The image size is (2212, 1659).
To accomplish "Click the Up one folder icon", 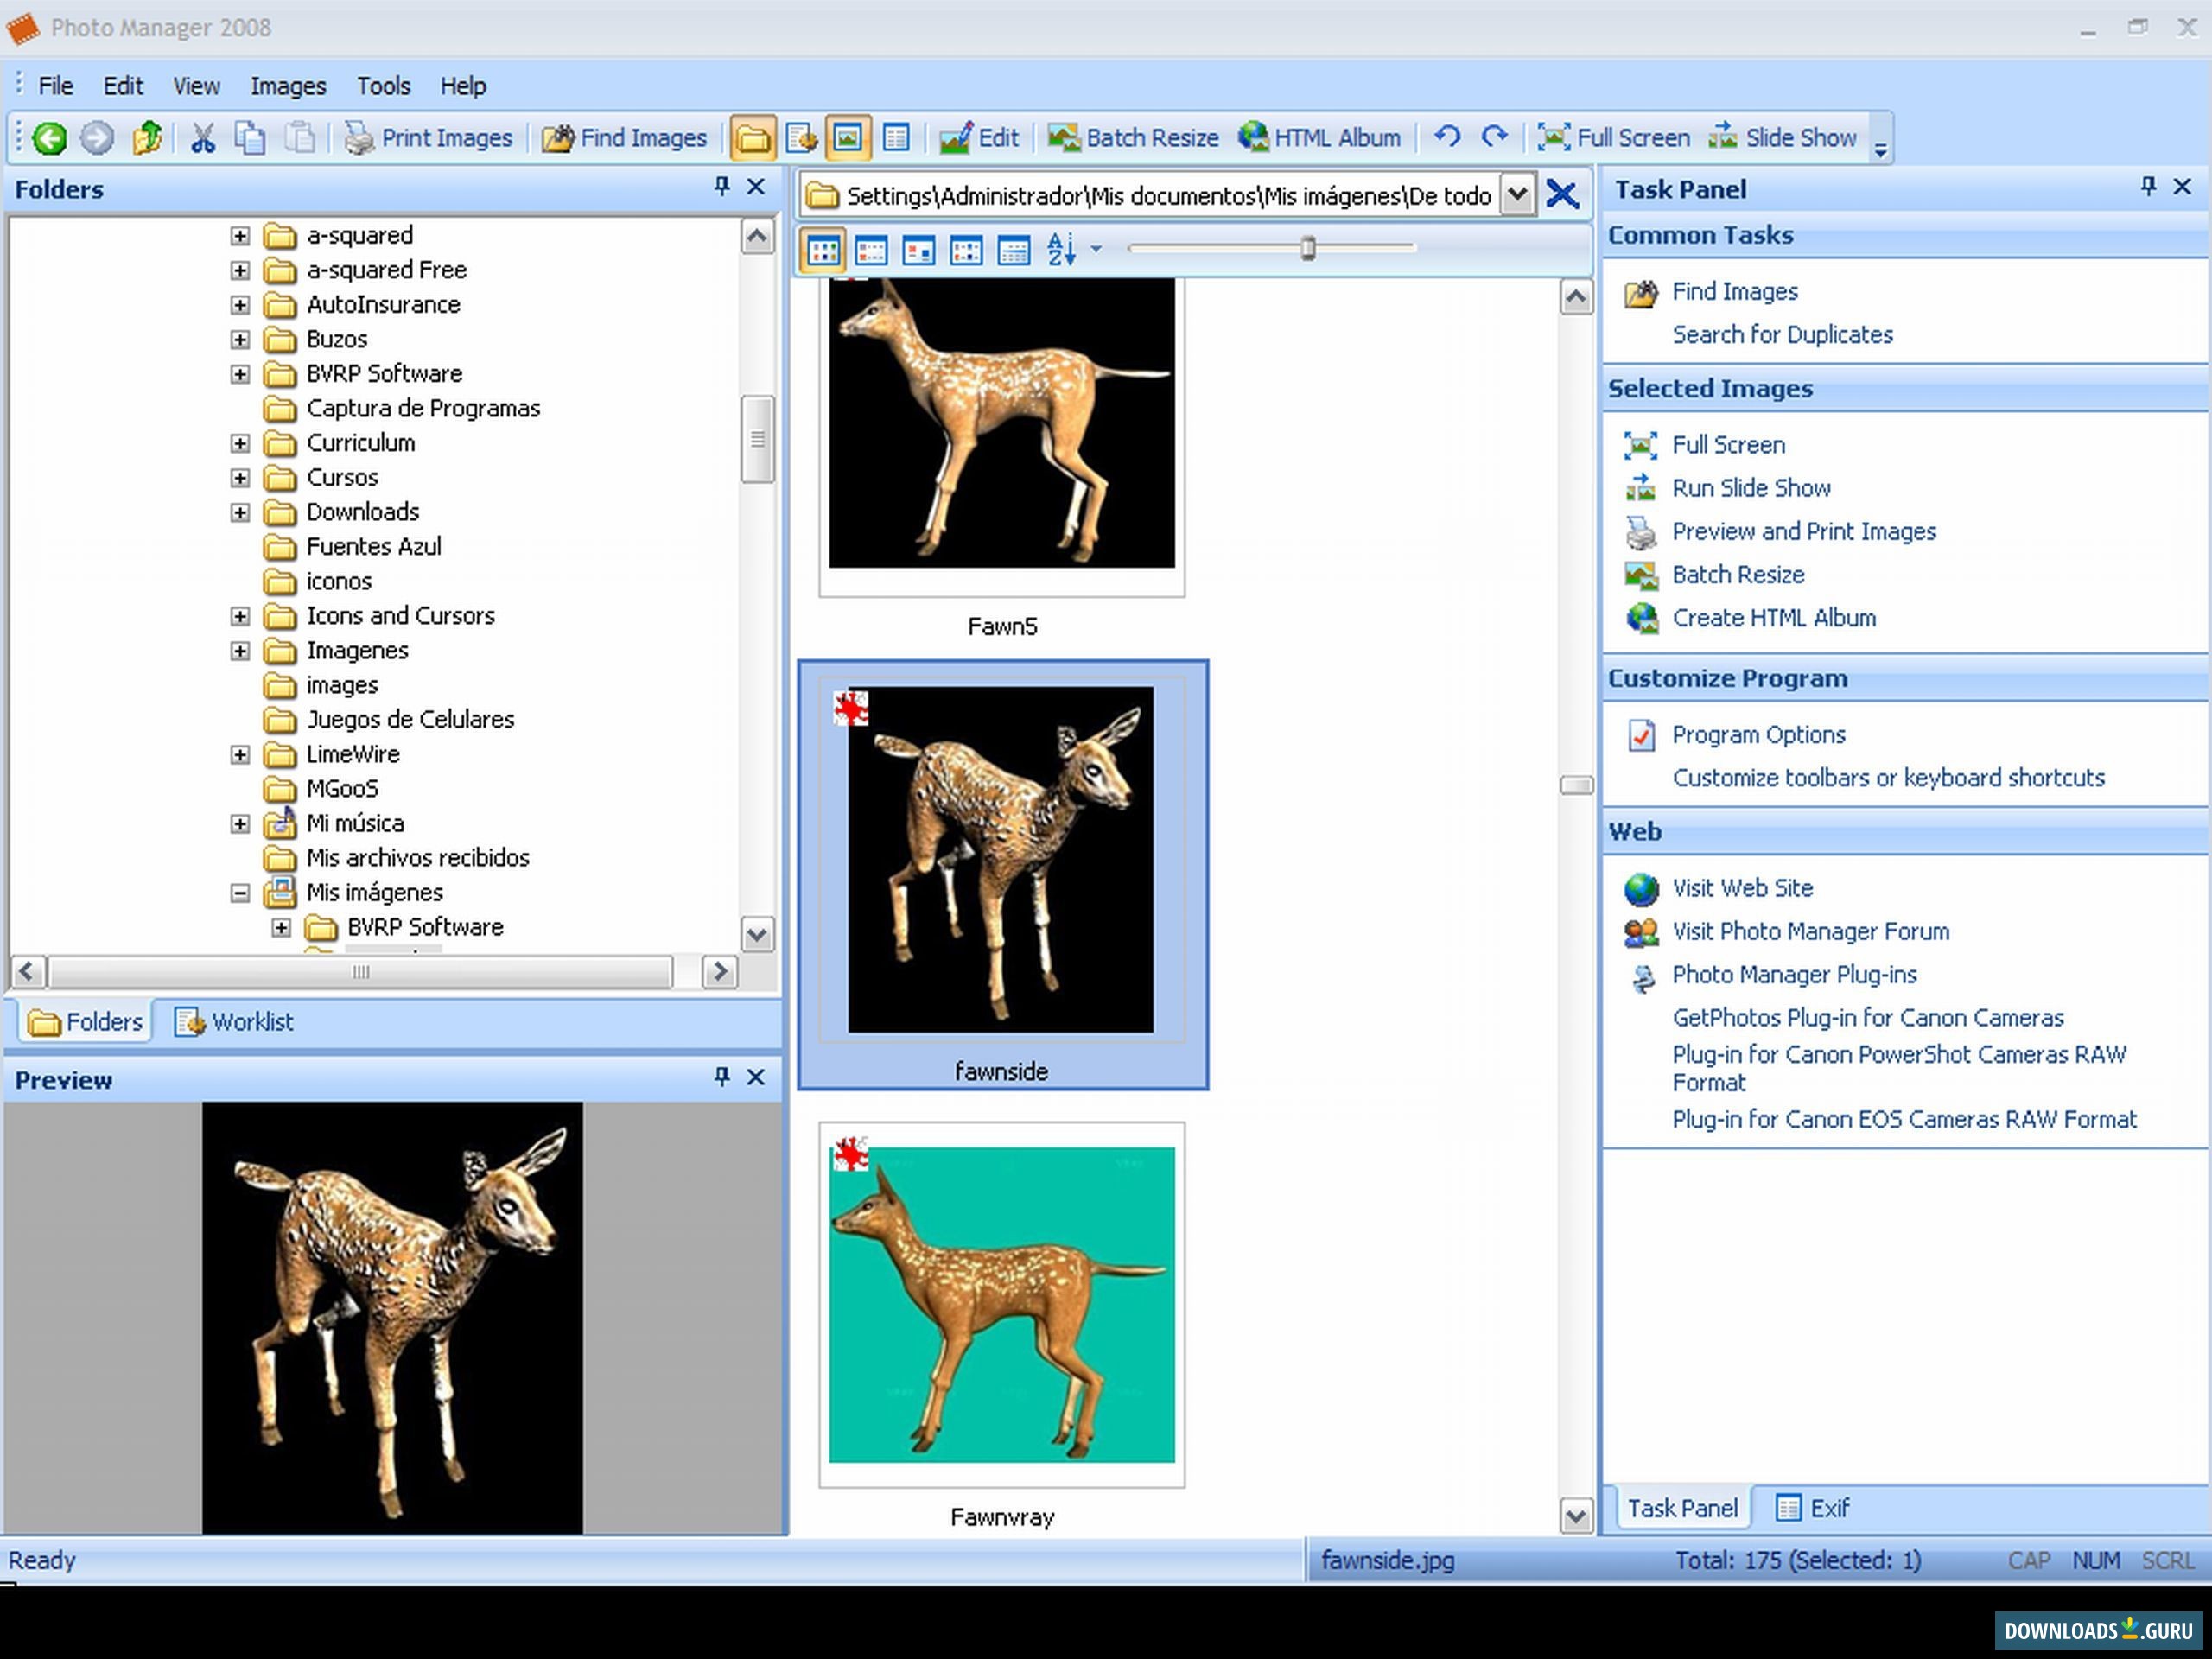I will [x=148, y=138].
